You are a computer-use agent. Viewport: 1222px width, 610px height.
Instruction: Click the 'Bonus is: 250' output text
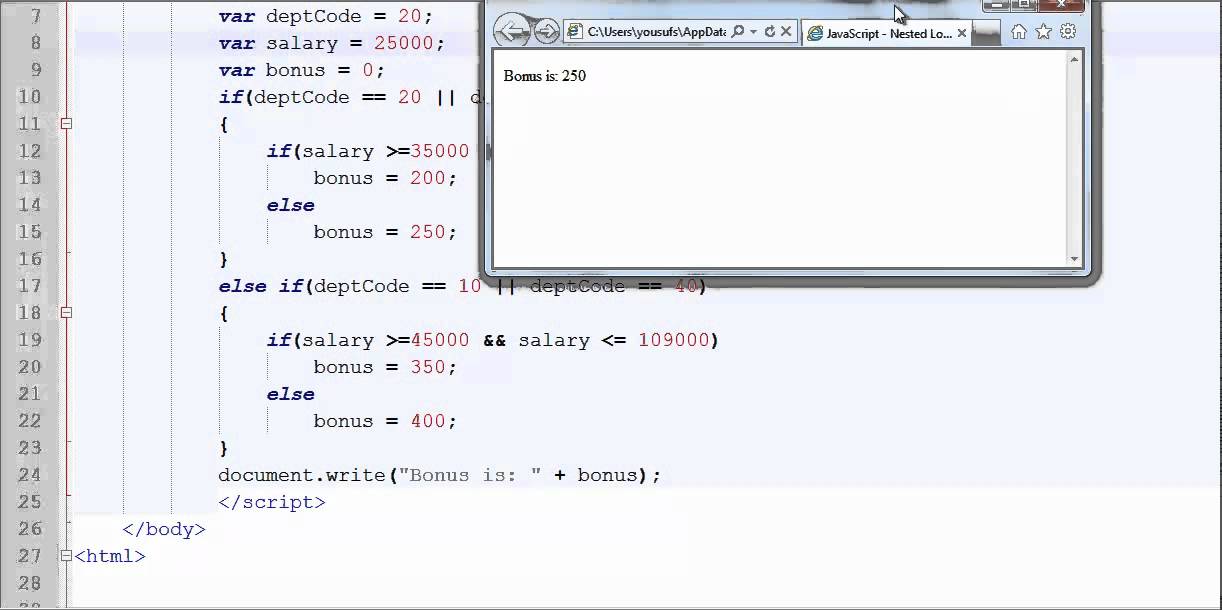pos(545,76)
